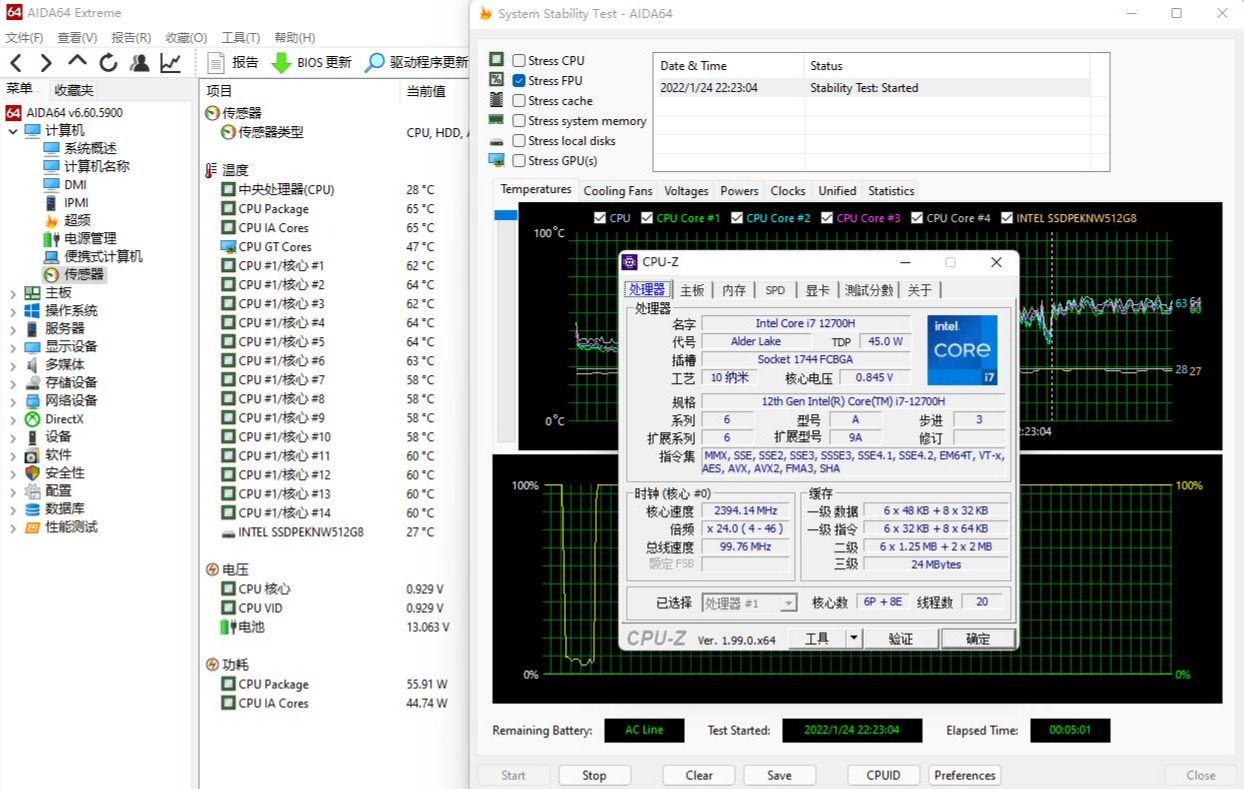Open Preferences in System Stability Test
This screenshot has height=789, width=1244.
click(965, 775)
